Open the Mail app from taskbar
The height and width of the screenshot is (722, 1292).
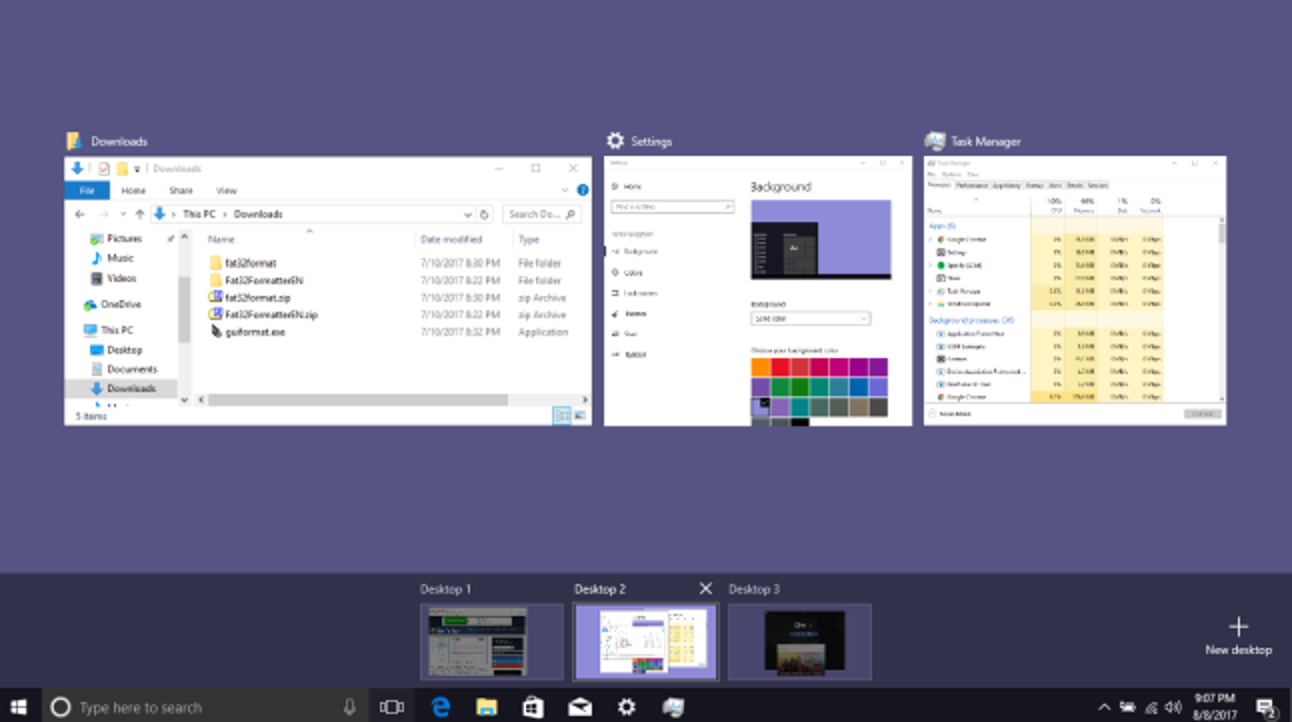point(580,707)
